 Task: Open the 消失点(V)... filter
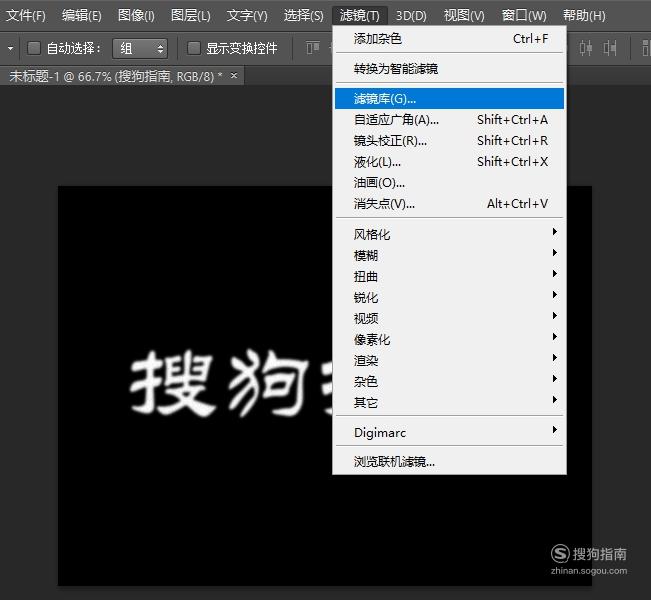[450, 203]
